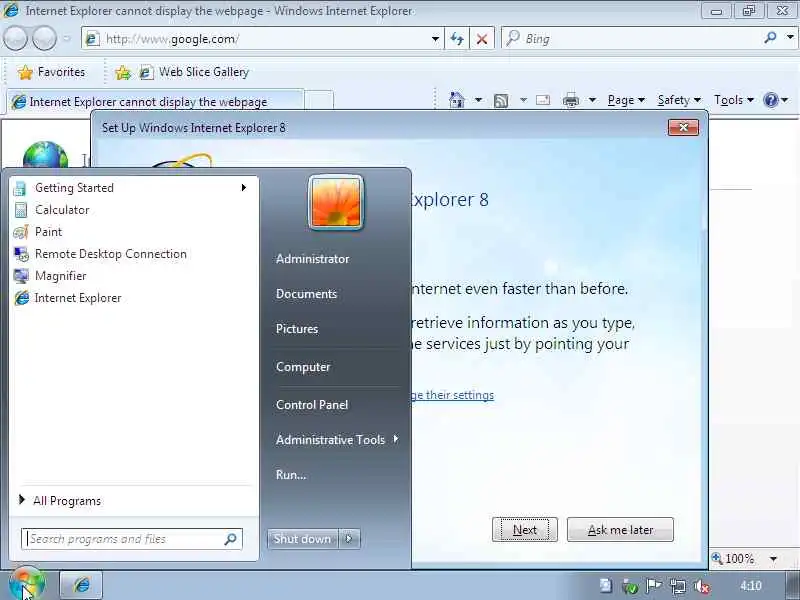Open Documents from Start menu

[x=306, y=294]
